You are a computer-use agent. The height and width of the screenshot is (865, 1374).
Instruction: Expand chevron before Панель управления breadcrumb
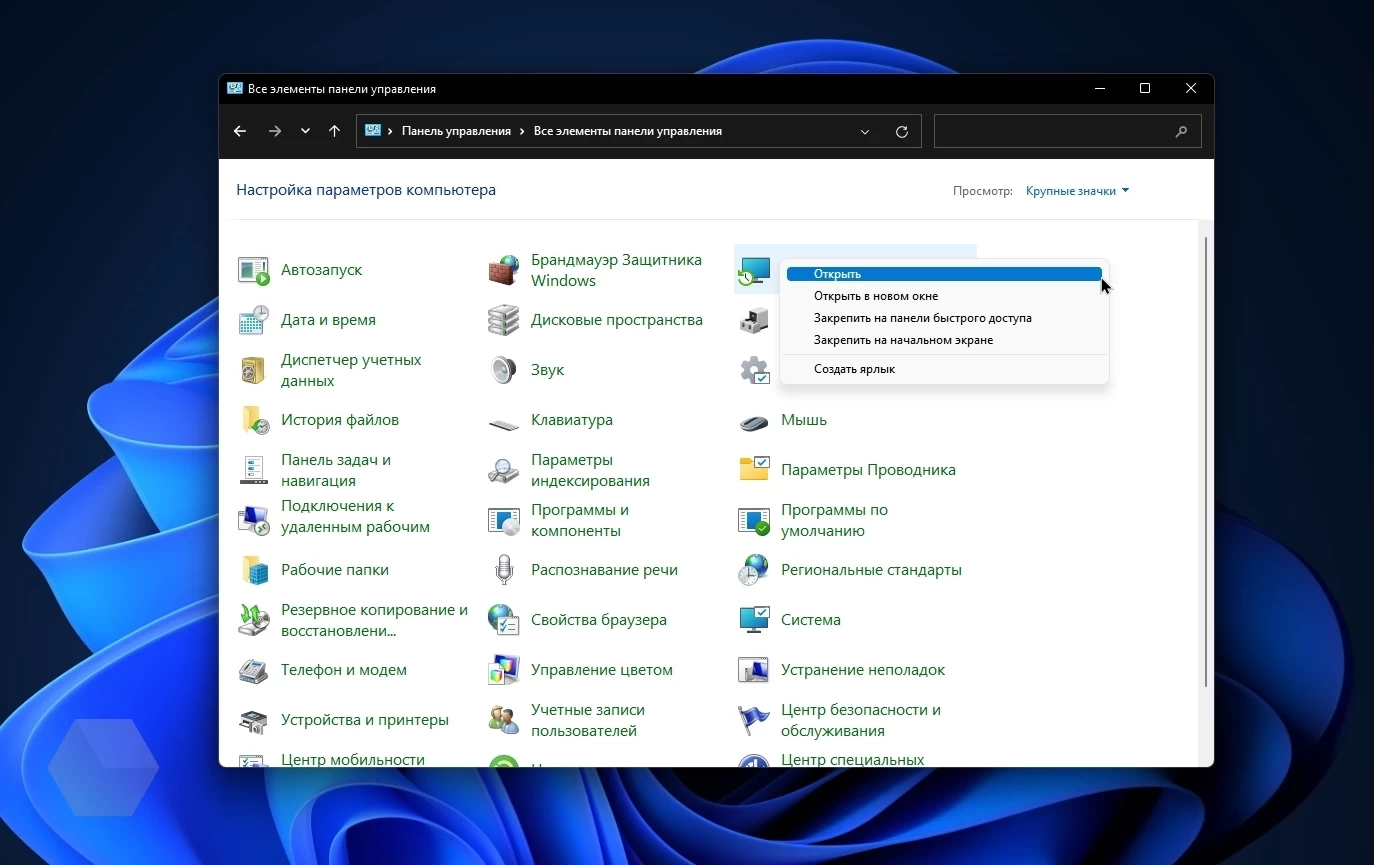[390, 131]
